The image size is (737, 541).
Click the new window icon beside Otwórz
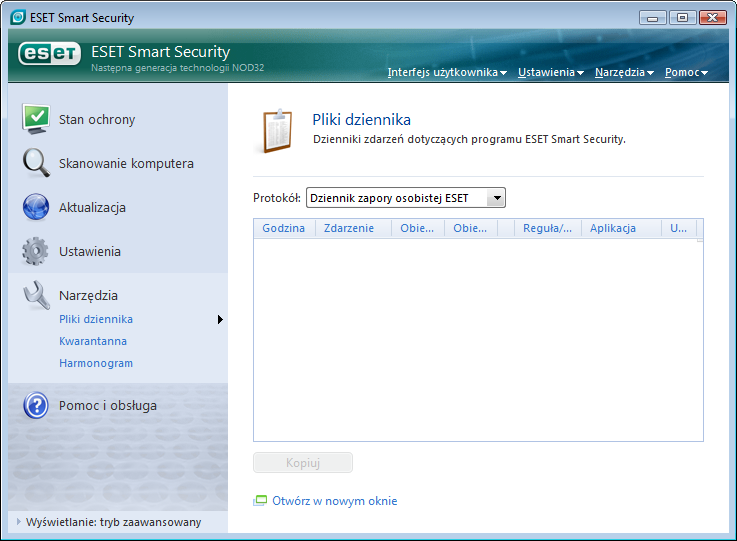click(260, 501)
